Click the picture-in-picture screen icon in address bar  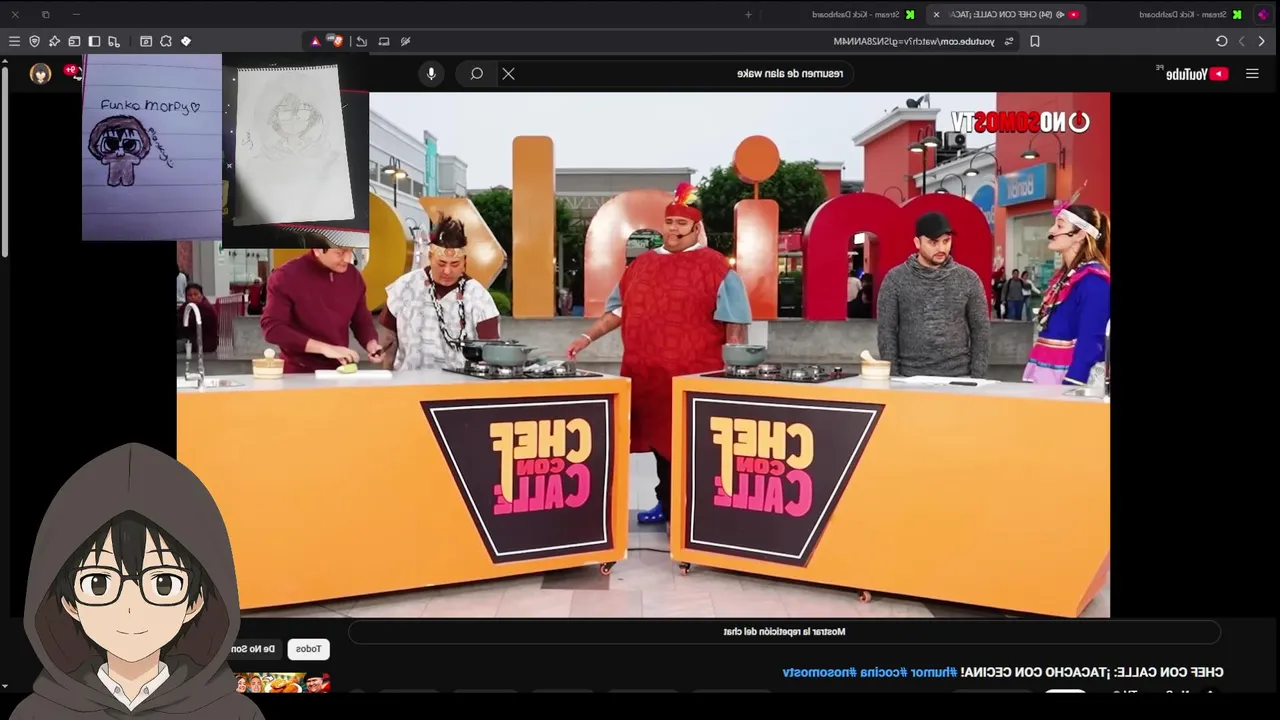coord(383,41)
